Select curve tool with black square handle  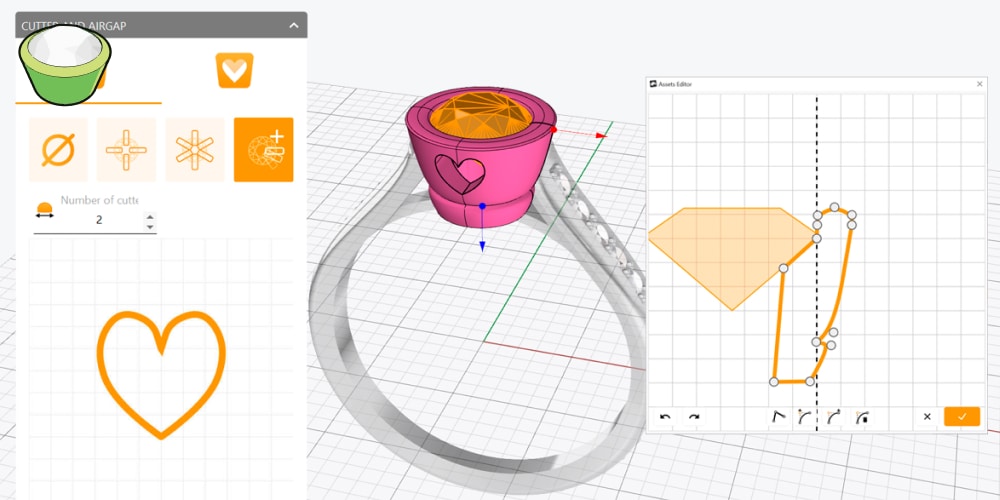[861, 416]
